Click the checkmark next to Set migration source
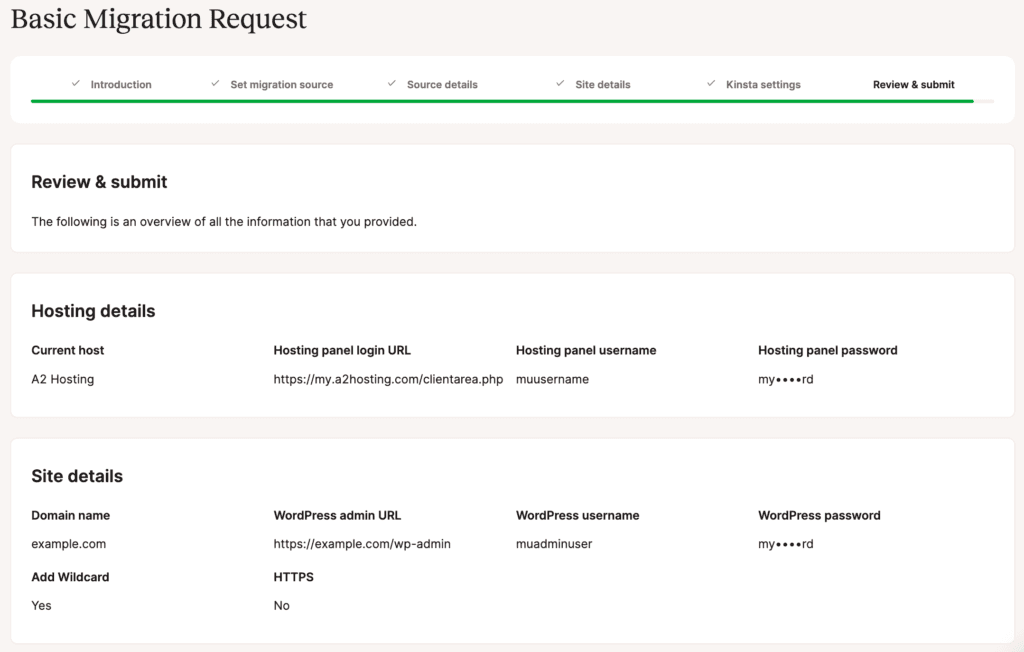This screenshot has height=652, width=1024. click(215, 84)
